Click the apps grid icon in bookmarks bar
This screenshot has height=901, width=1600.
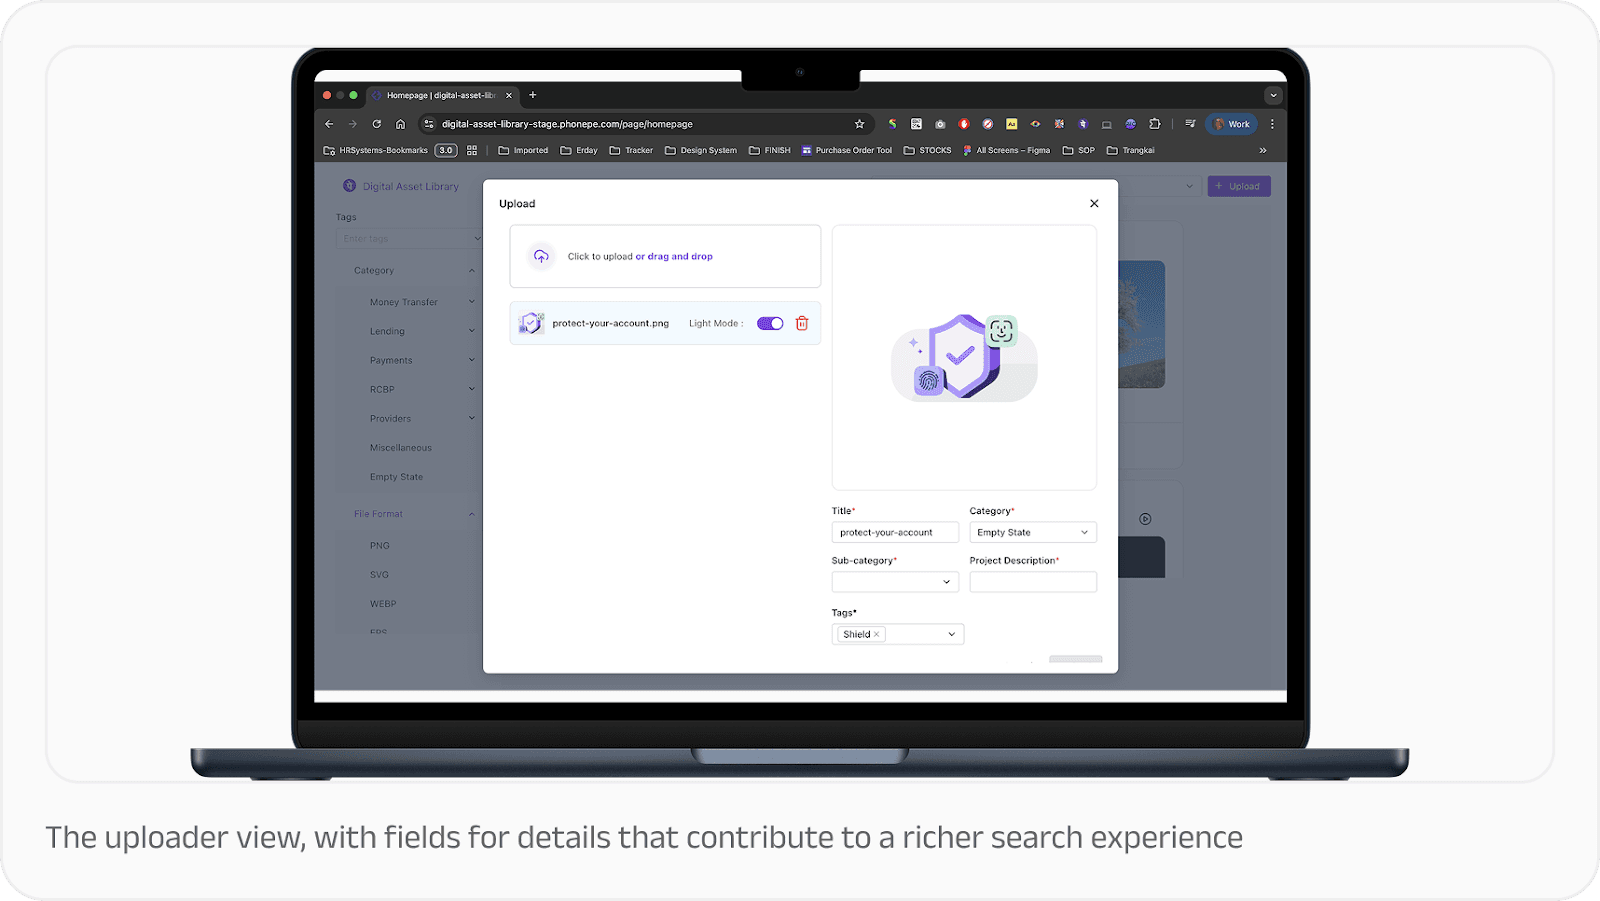pyautogui.click(x=472, y=150)
